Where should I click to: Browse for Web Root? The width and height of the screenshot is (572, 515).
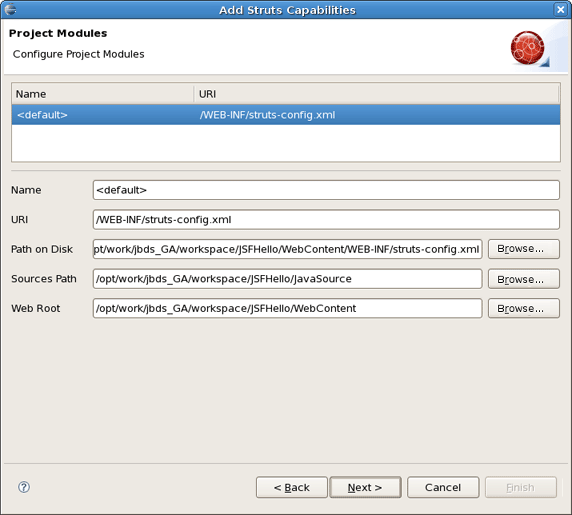click(523, 309)
